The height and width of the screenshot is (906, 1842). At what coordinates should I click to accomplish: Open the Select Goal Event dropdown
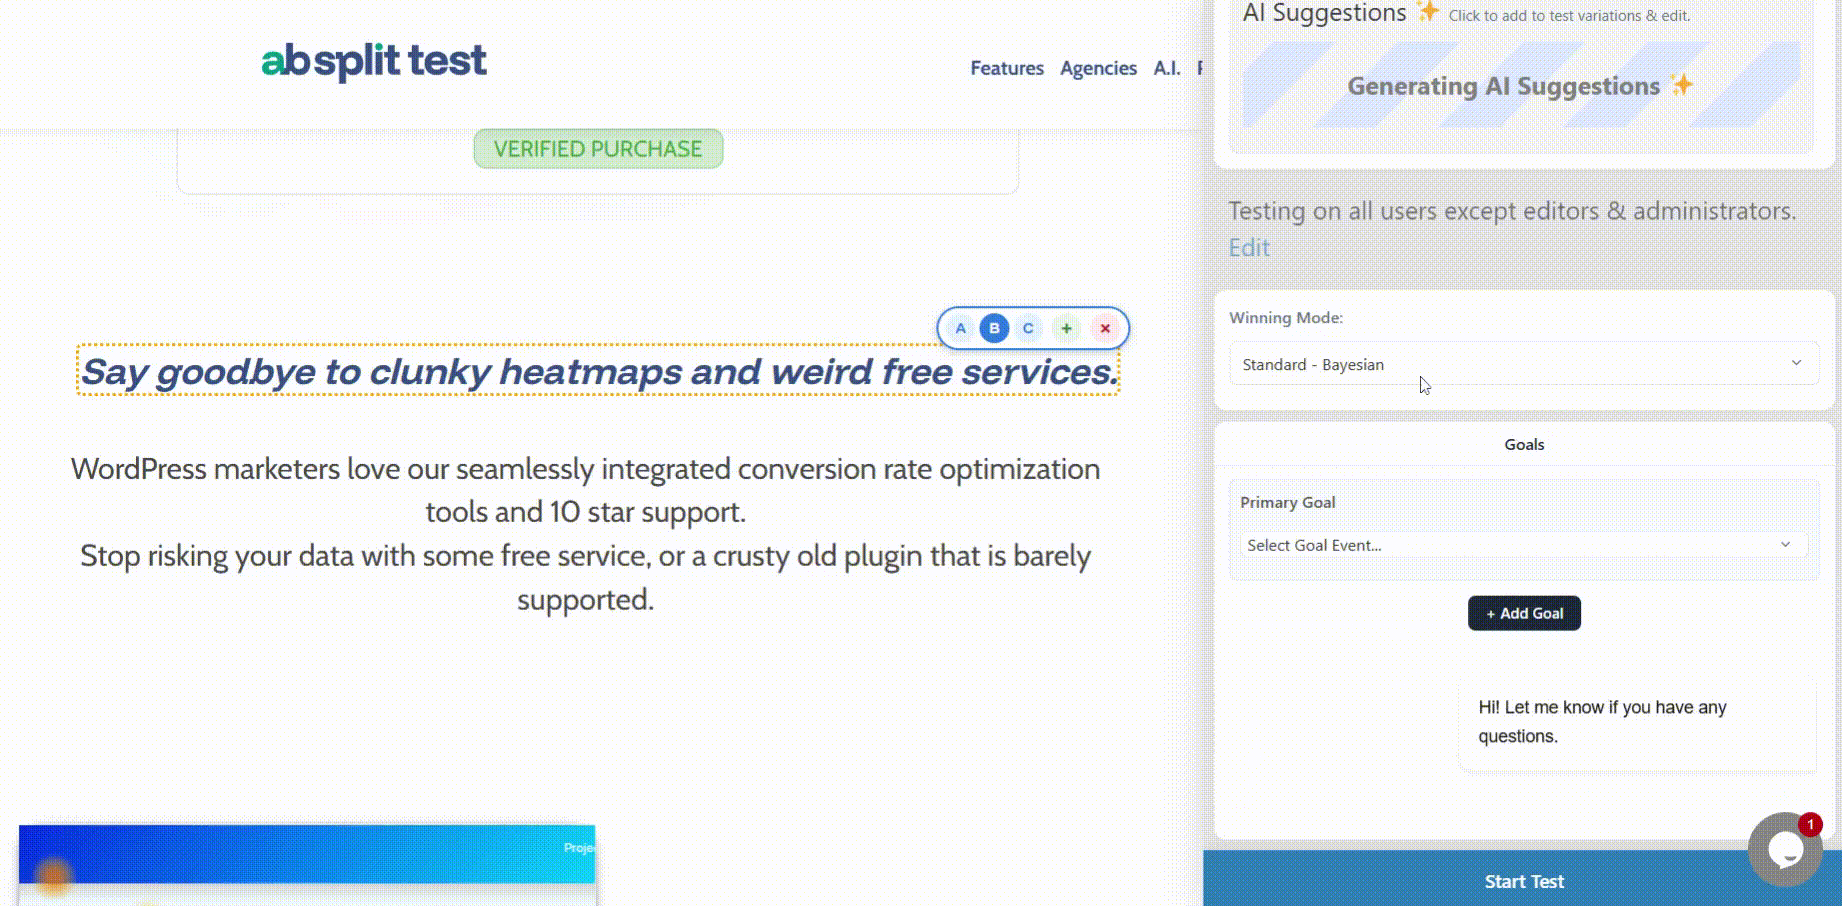[x=1523, y=544]
